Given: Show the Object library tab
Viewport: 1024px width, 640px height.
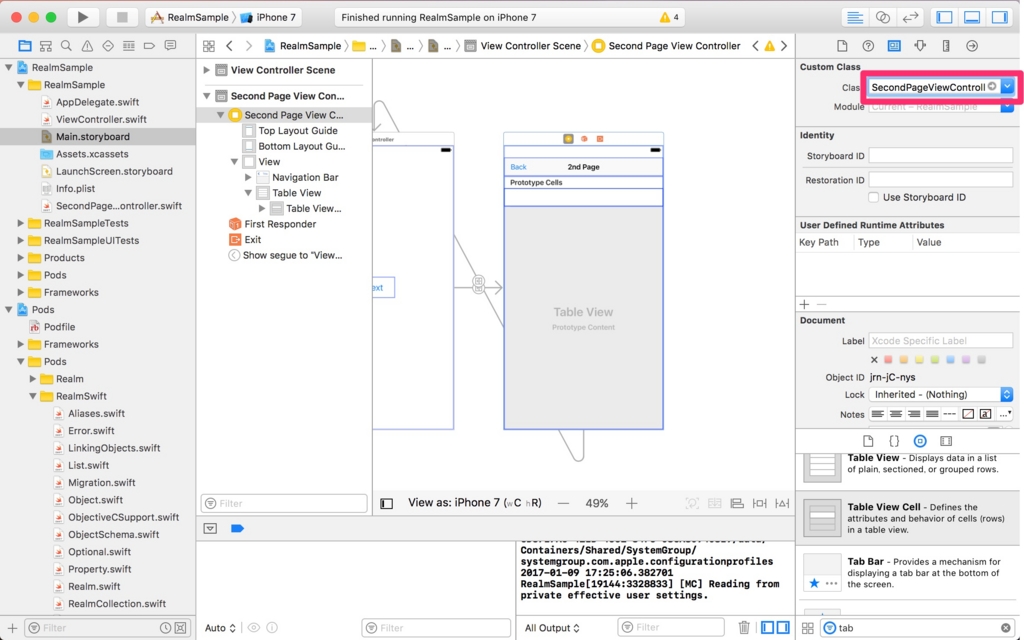Looking at the screenshot, I should coord(920,441).
